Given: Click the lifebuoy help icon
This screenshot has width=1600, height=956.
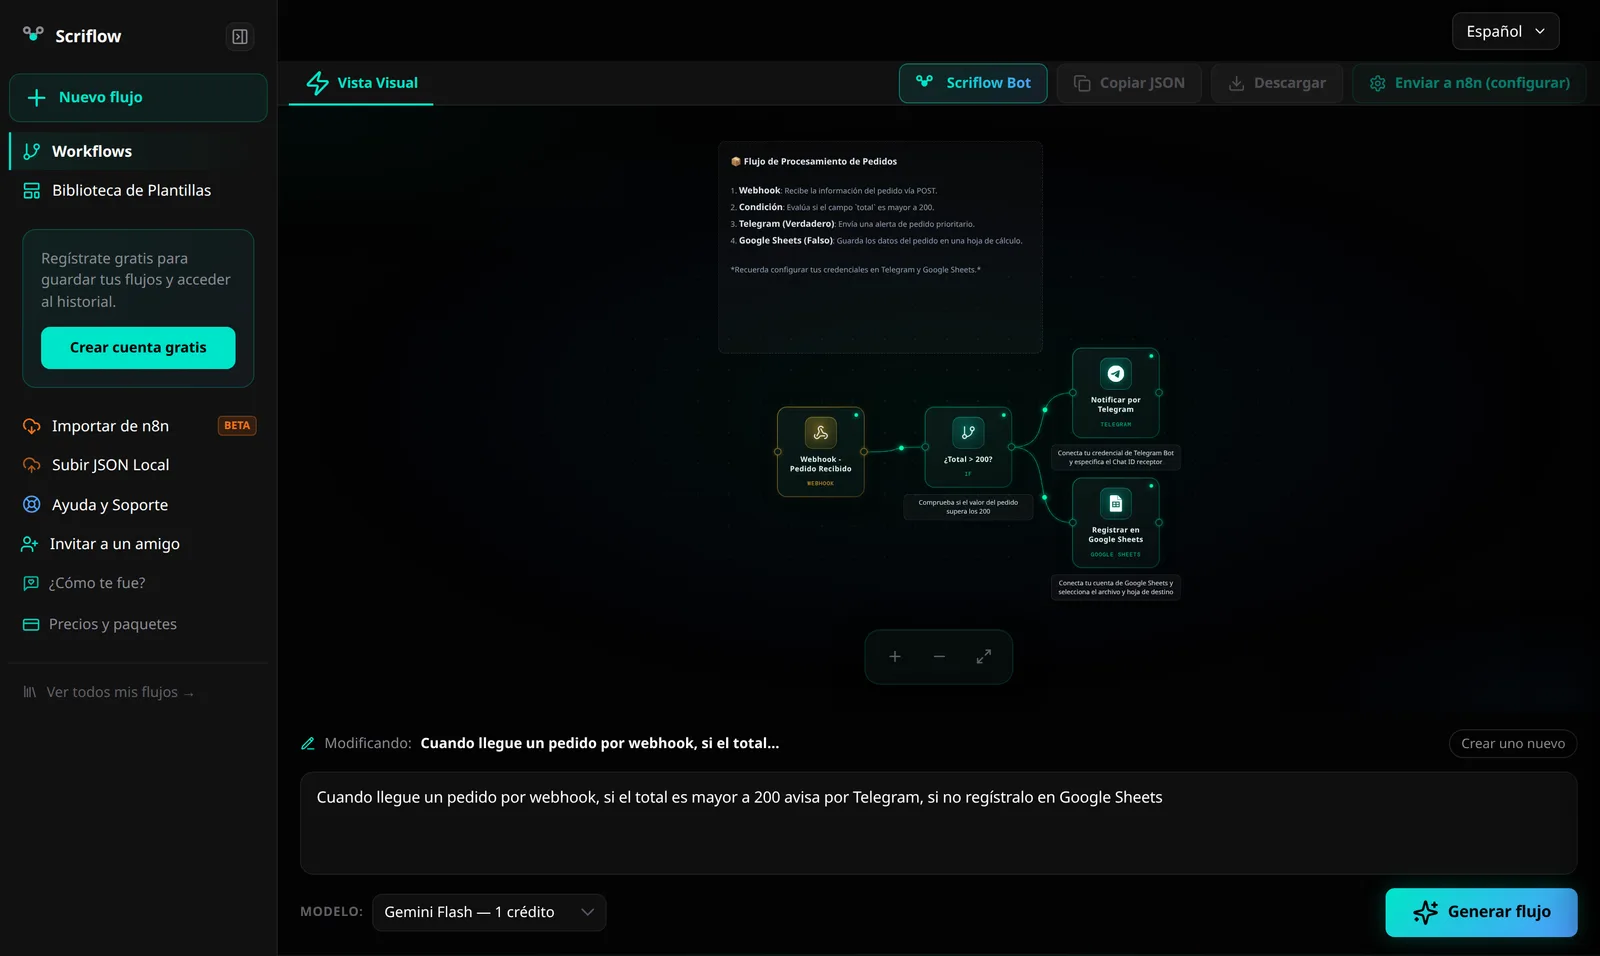Looking at the screenshot, I should click(32, 505).
